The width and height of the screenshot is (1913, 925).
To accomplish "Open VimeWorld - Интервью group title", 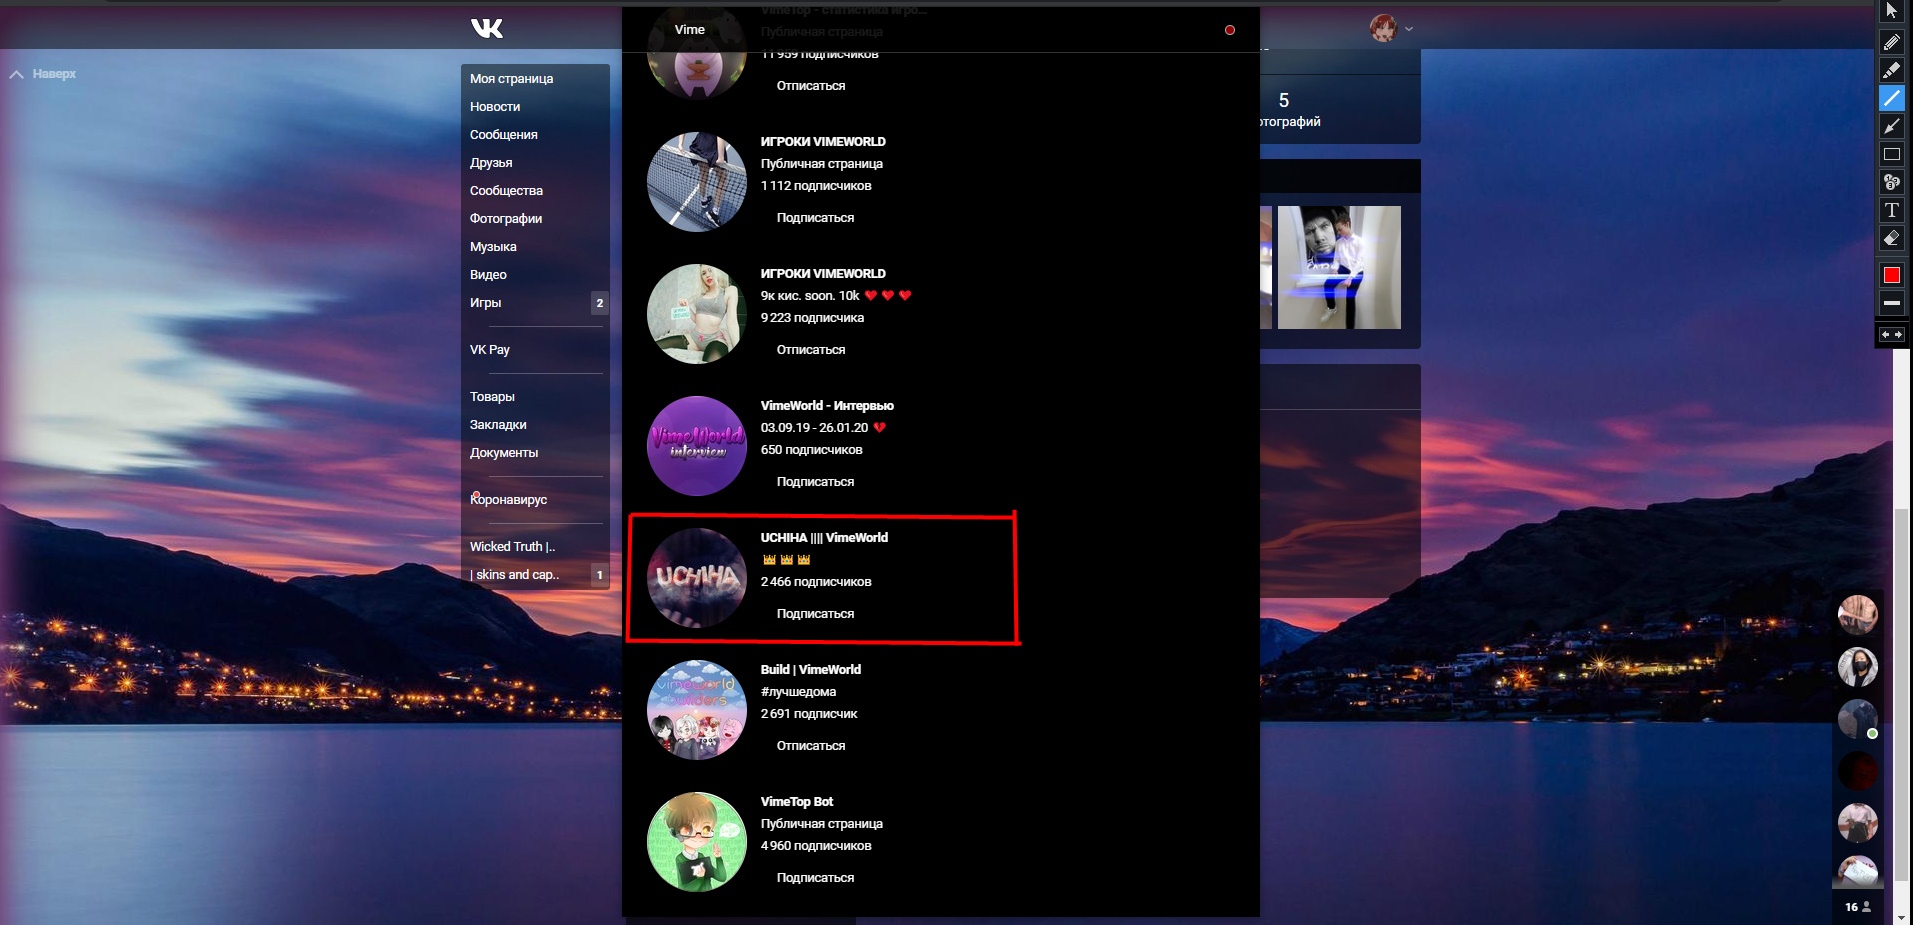I will point(827,405).
